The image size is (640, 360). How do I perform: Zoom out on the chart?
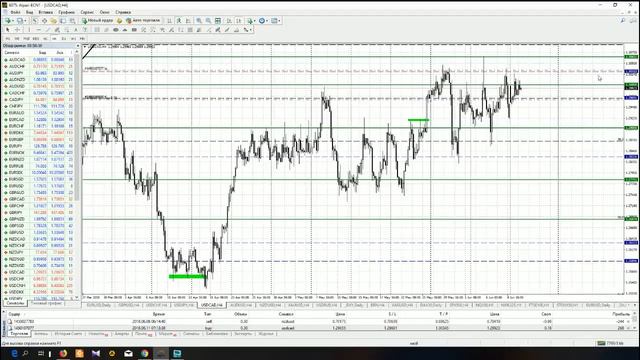(208, 20)
